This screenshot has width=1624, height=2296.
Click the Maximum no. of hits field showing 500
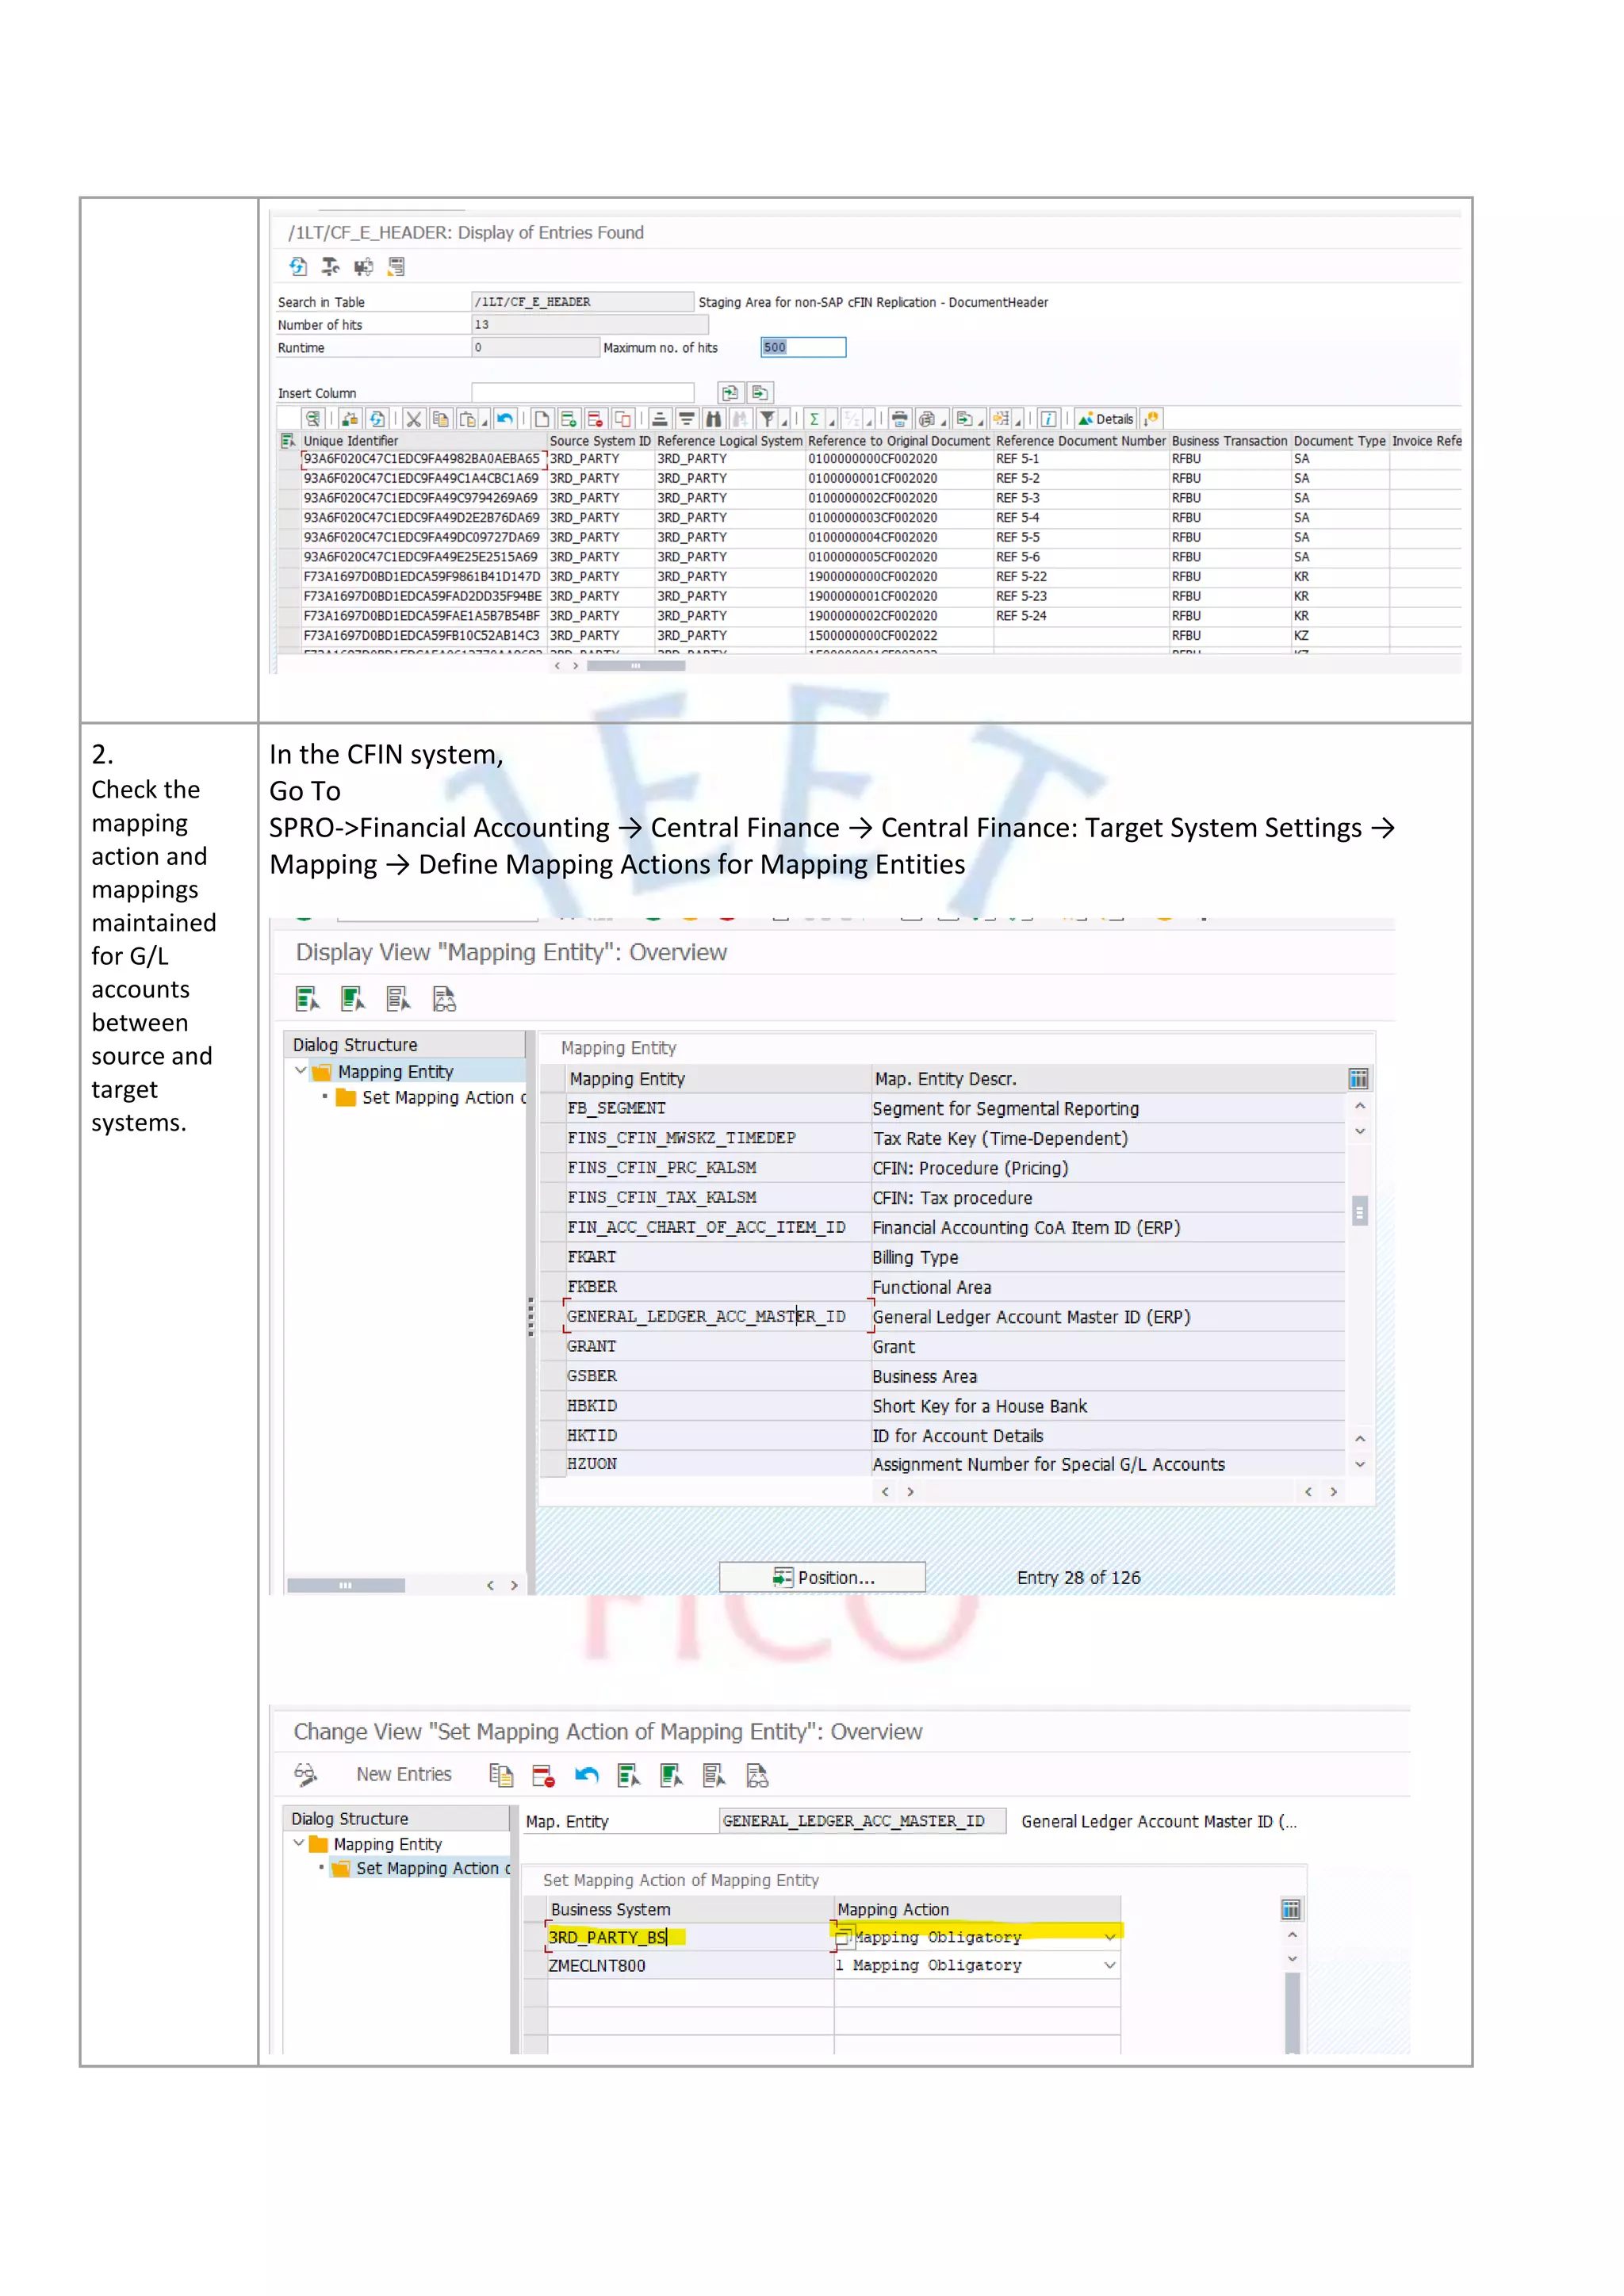pyautogui.click(x=803, y=347)
